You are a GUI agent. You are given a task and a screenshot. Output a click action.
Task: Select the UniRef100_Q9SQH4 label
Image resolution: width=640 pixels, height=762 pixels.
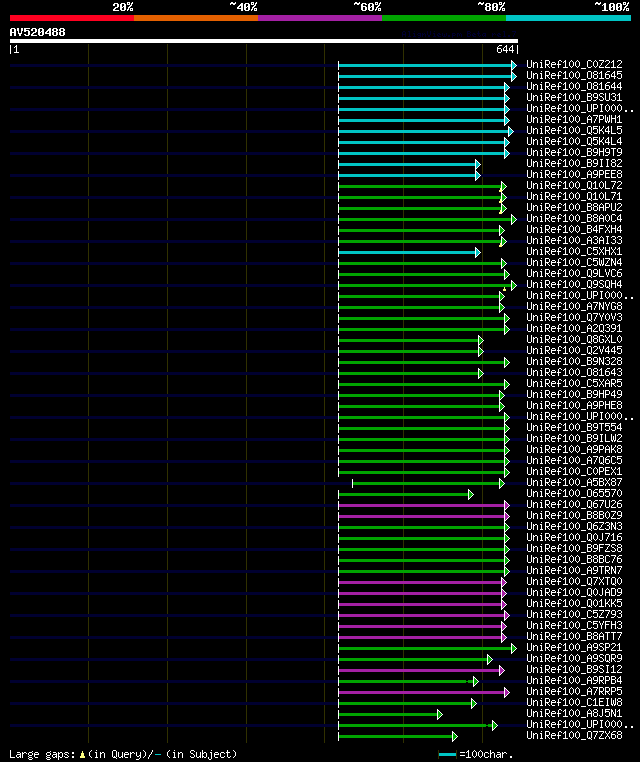pyautogui.click(x=574, y=284)
